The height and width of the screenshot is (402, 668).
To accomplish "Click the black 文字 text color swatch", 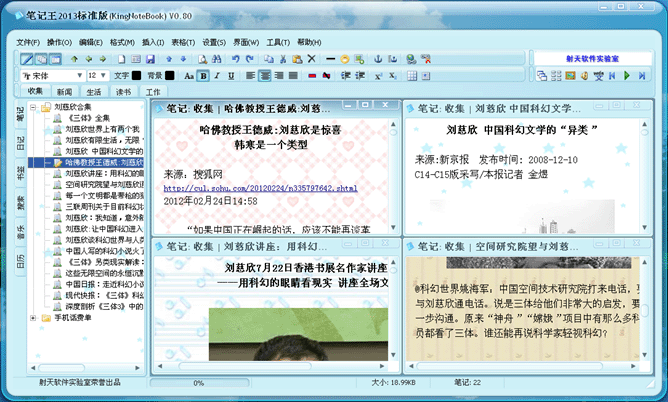I will pyautogui.click(x=136, y=75).
